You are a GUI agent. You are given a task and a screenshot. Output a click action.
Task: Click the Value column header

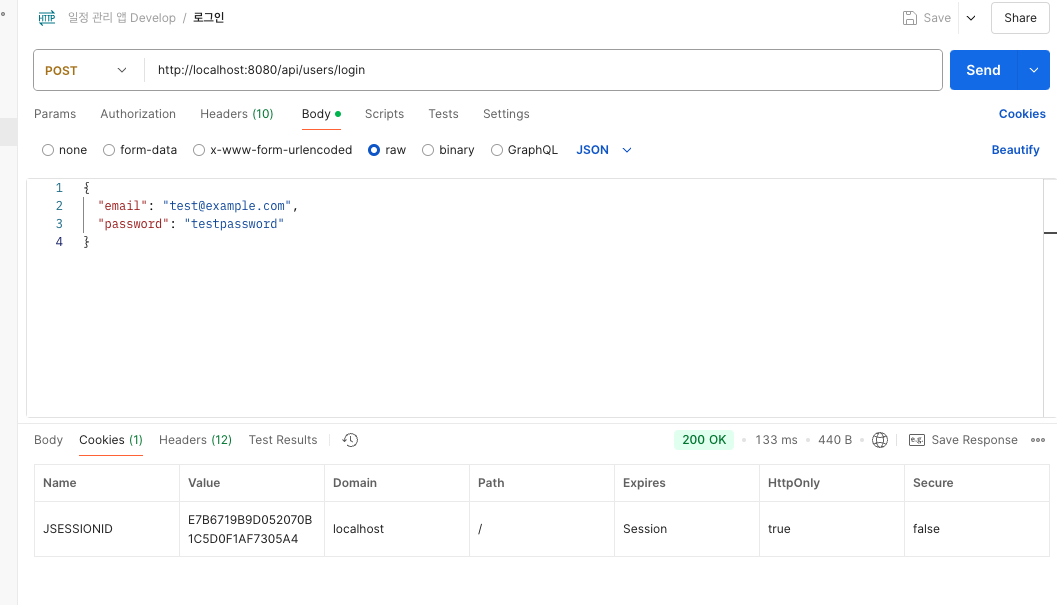click(252, 483)
